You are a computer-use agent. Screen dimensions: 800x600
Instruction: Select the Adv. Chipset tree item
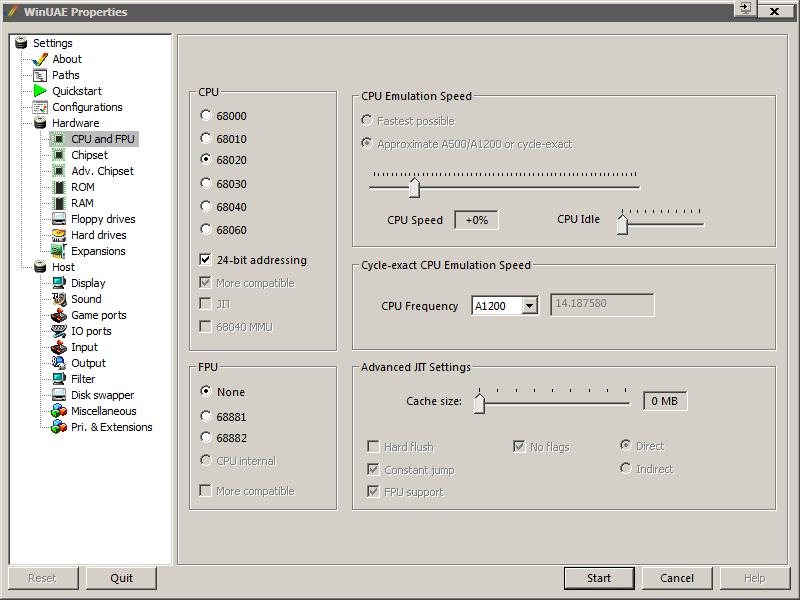click(x=102, y=171)
